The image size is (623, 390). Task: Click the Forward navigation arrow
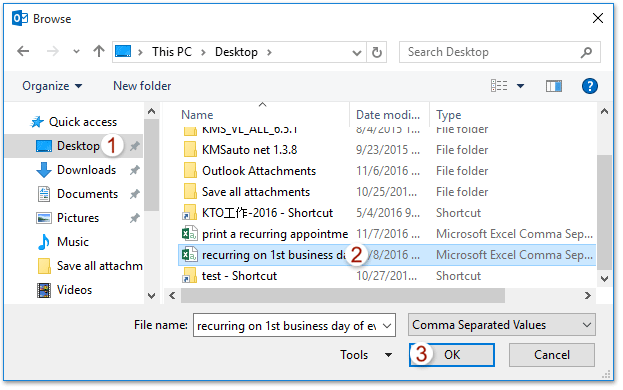tap(53, 51)
